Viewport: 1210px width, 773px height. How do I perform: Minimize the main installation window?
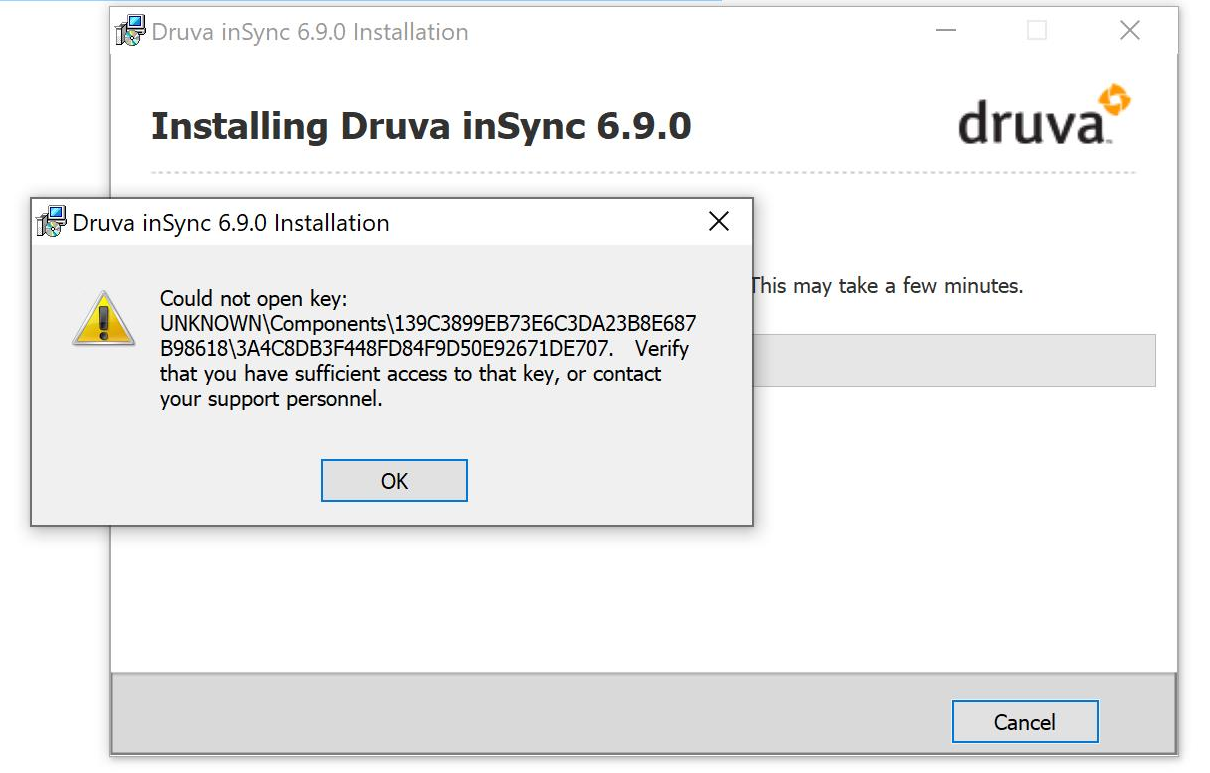tap(945, 31)
